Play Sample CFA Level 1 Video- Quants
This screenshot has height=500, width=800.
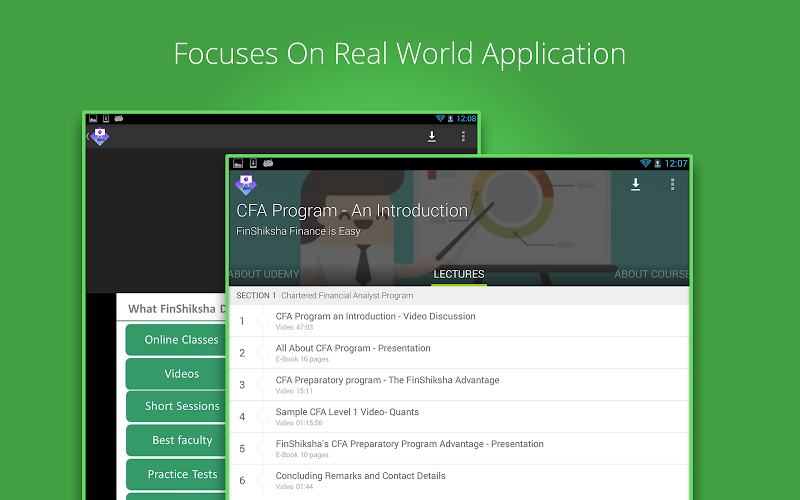347,416
